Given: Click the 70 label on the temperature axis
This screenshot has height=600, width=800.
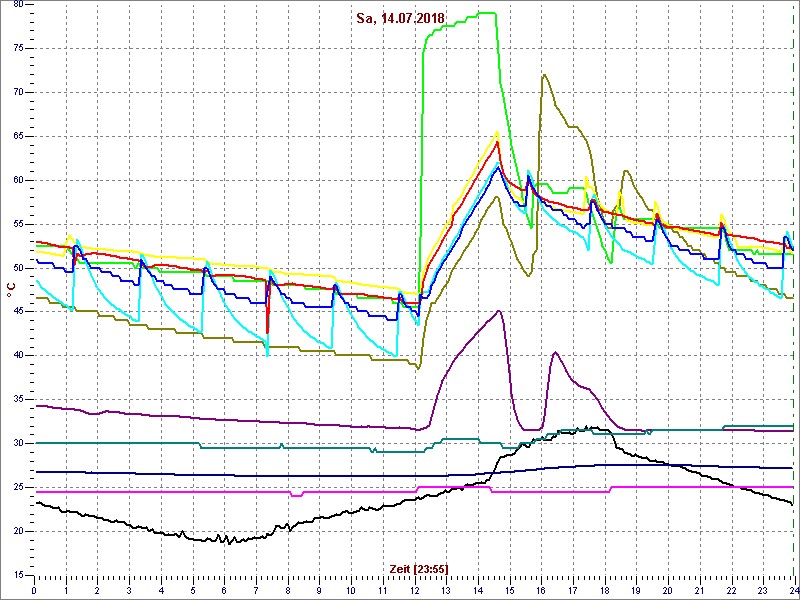Looking at the screenshot, I should click(x=17, y=92).
